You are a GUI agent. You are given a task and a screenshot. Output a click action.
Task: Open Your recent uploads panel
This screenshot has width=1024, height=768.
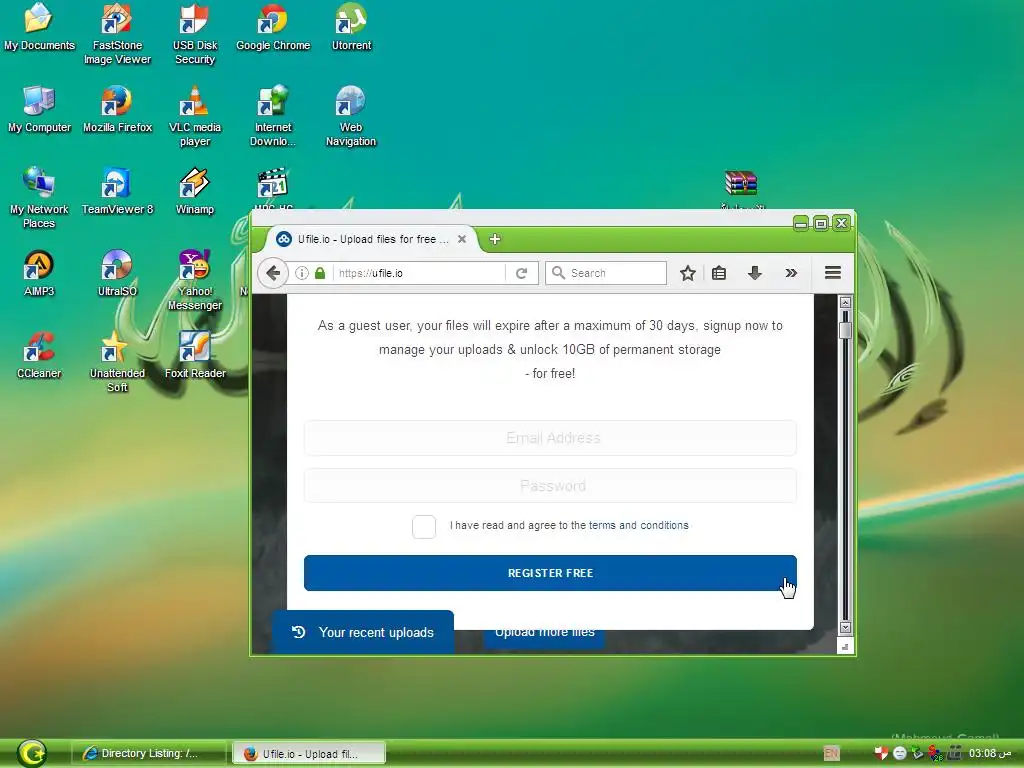(363, 632)
